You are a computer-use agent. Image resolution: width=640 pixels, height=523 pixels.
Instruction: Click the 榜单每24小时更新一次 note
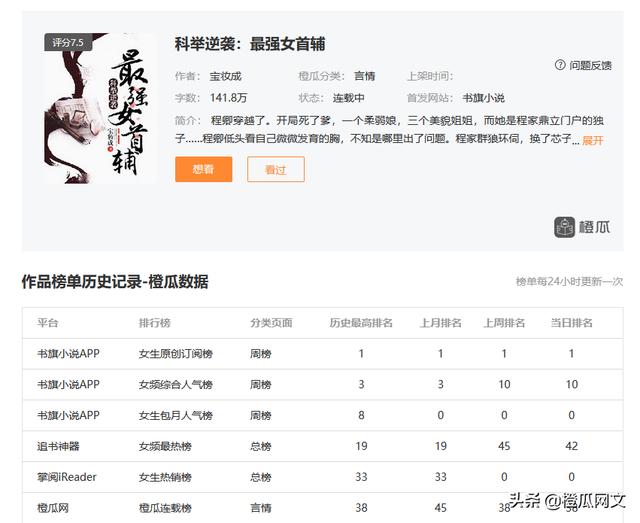[569, 282]
